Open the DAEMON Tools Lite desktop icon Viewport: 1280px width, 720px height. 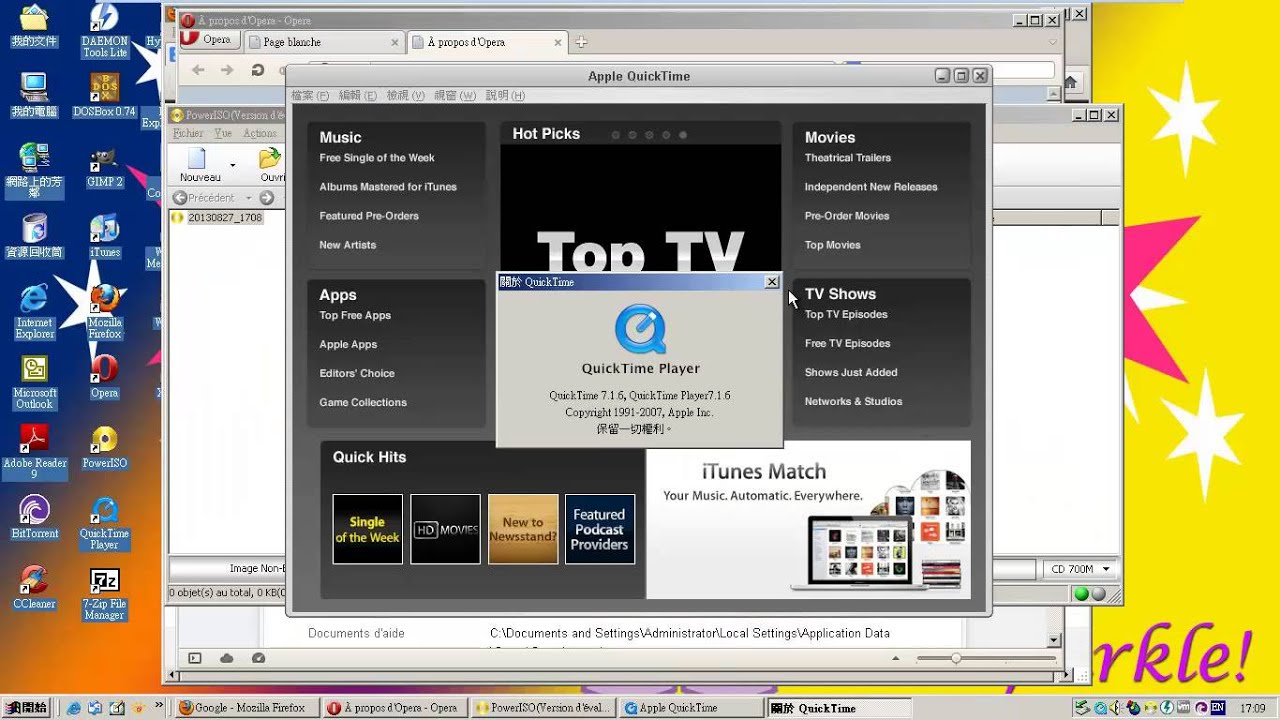(104, 30)
